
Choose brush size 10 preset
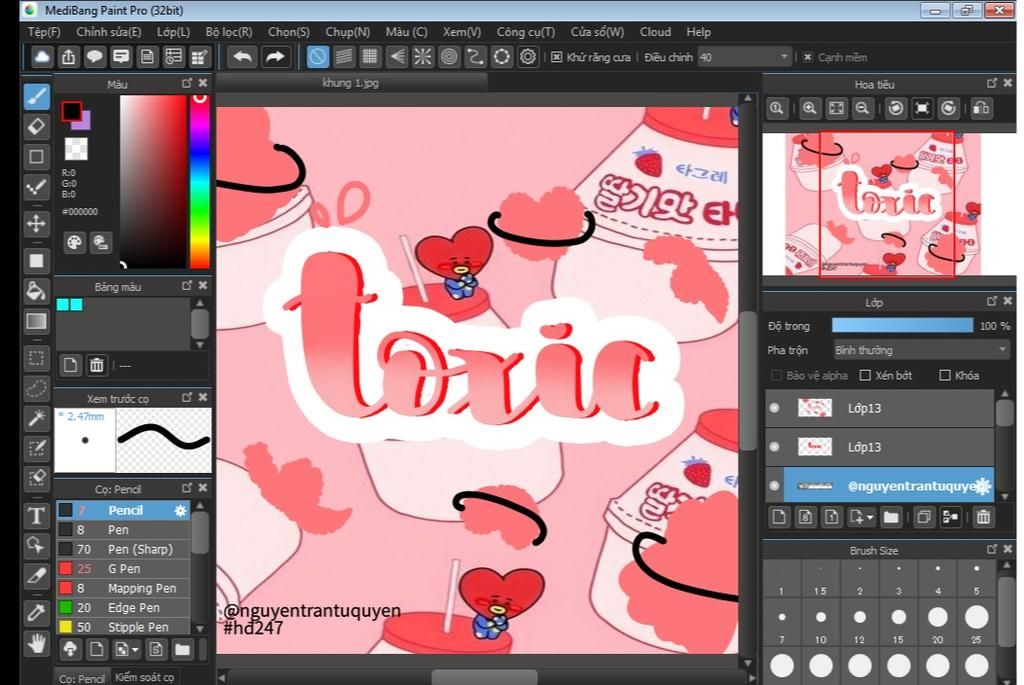(x=820, y=618)
